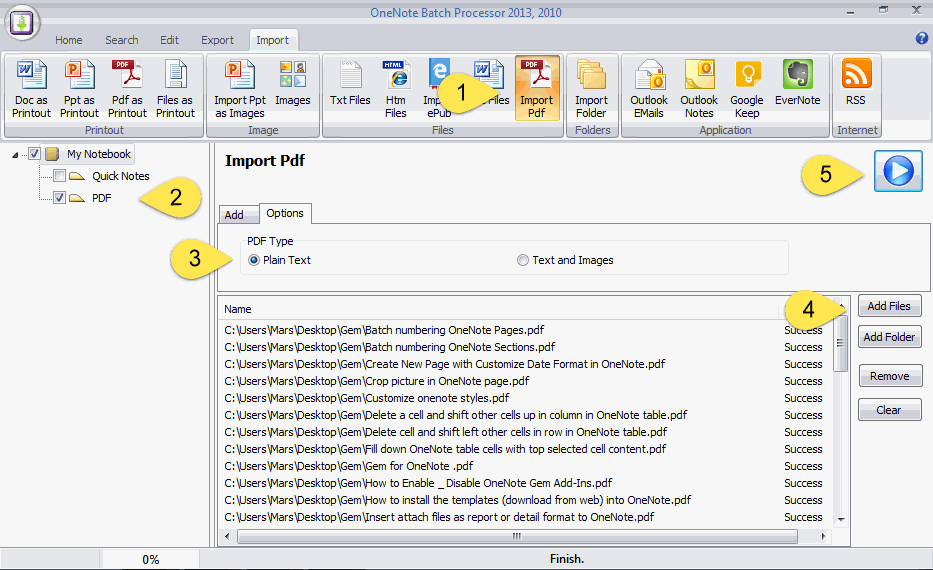Click the vertical scrollbar thumb in file list
The height and width of the screenshot is (570, 933).
coord(840,343)
